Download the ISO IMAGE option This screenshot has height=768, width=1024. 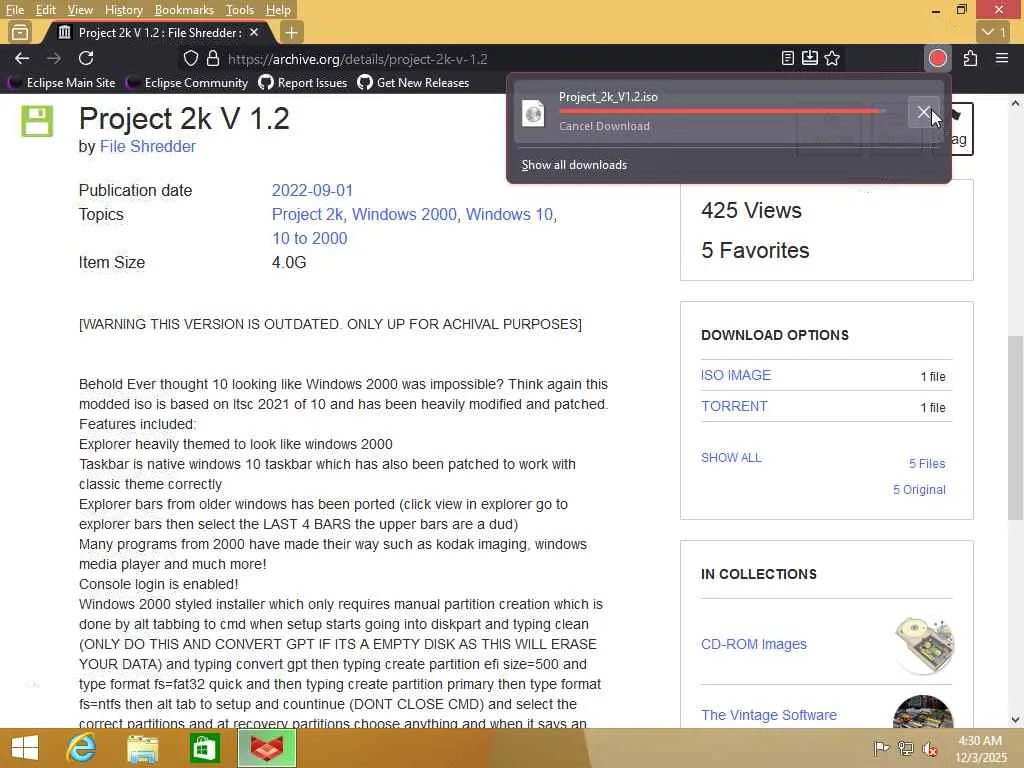click(735, 376)
